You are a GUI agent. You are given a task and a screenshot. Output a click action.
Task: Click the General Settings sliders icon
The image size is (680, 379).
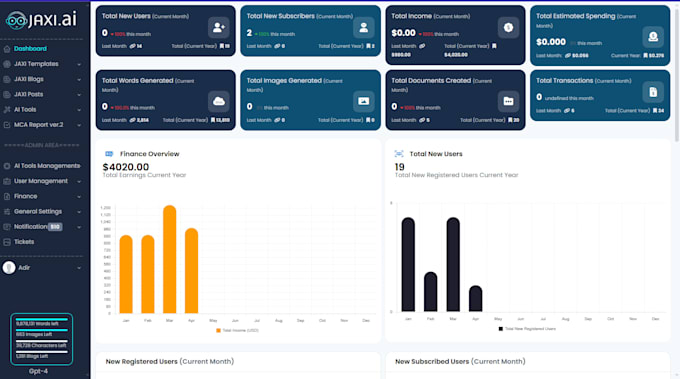tap(7, 212)
